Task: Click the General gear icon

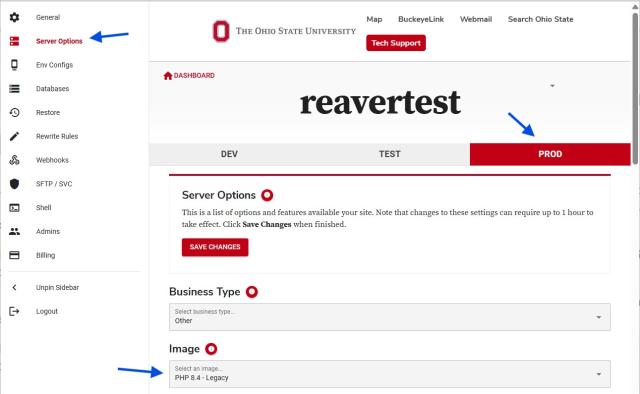Action: [14, 18]
